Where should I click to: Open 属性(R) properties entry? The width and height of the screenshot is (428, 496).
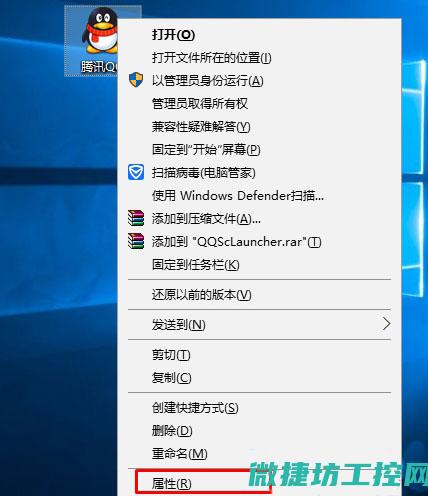(172, 483)
